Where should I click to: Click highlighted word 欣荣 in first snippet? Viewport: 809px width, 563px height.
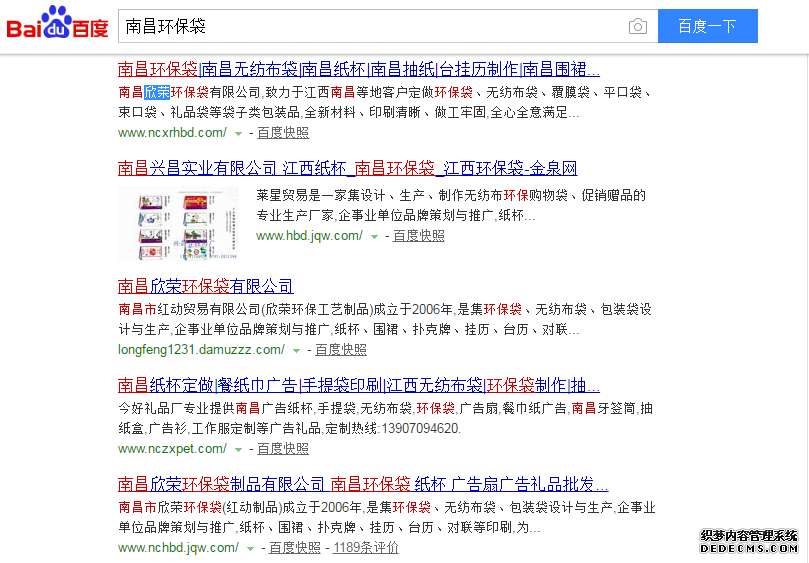point(157,92)
